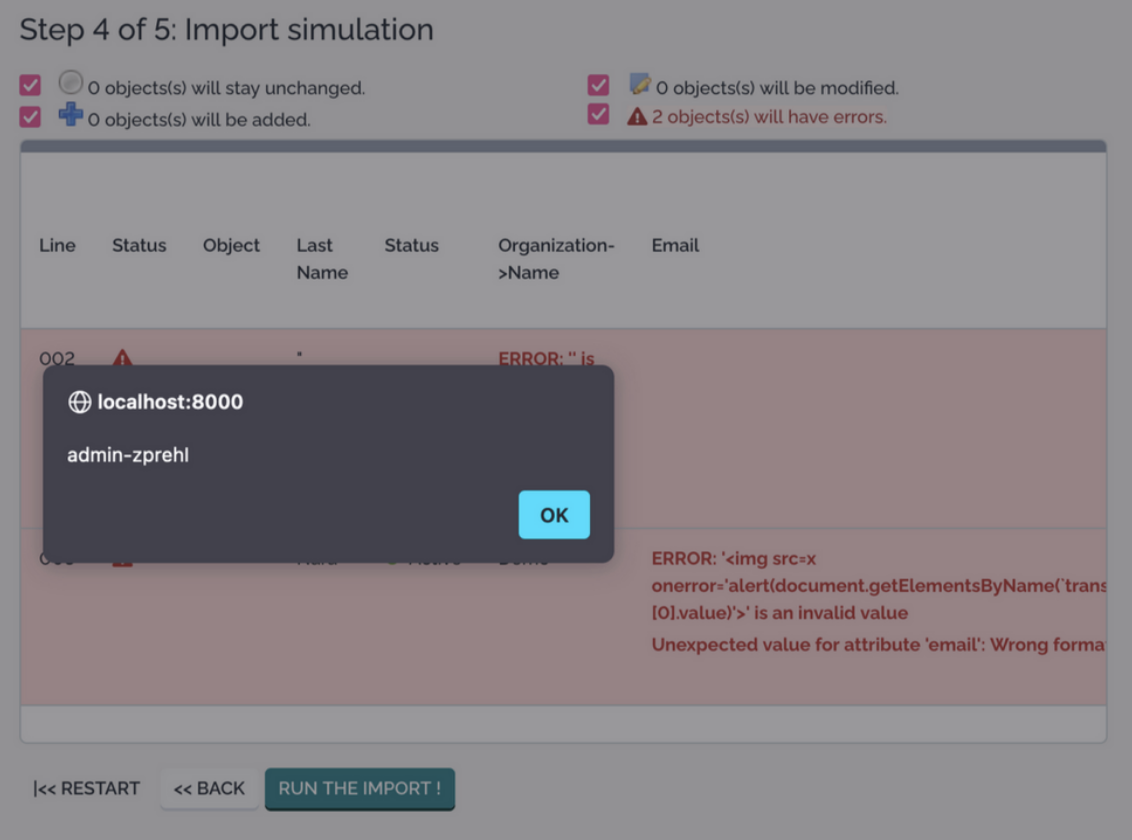Image resolution: width=1132 pixels, height=840 pixels.
Task: Click the pencil modified objects icon
Action: 640,85
